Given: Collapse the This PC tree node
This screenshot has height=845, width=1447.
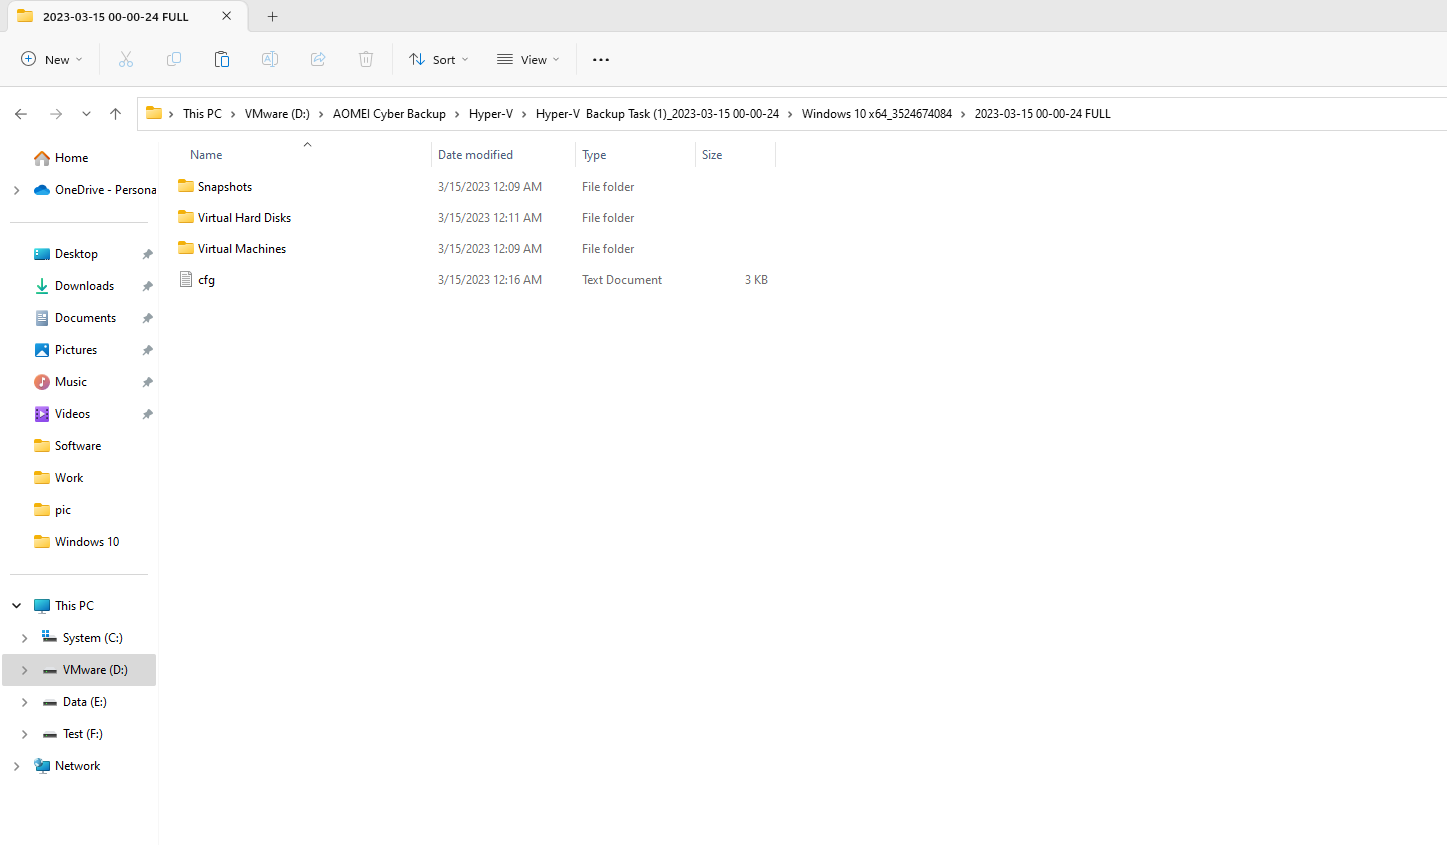Looking at the screenshot, I should click(16, 606).
